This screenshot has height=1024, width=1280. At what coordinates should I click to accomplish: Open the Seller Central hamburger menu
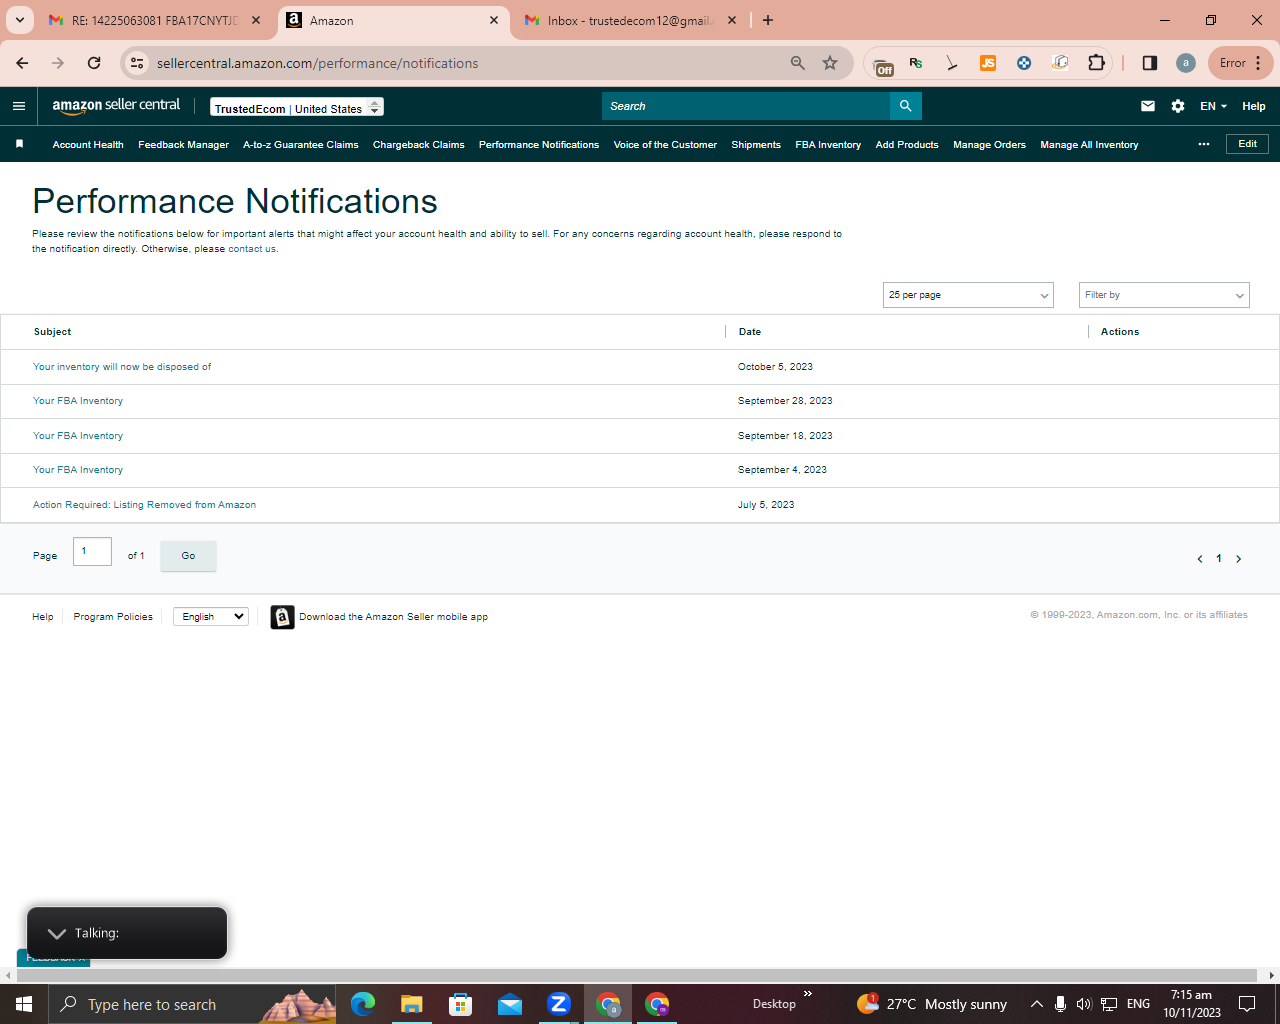click(x=19, y=106)
